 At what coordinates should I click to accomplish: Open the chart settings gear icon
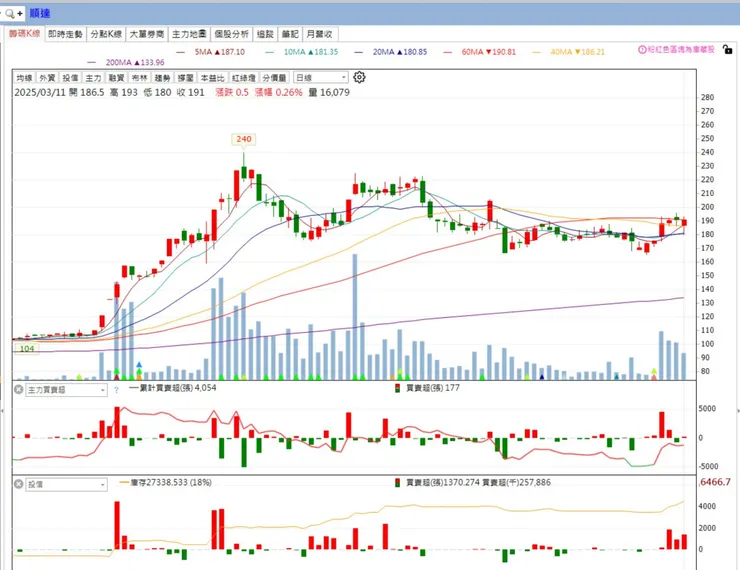click(359, 77)
